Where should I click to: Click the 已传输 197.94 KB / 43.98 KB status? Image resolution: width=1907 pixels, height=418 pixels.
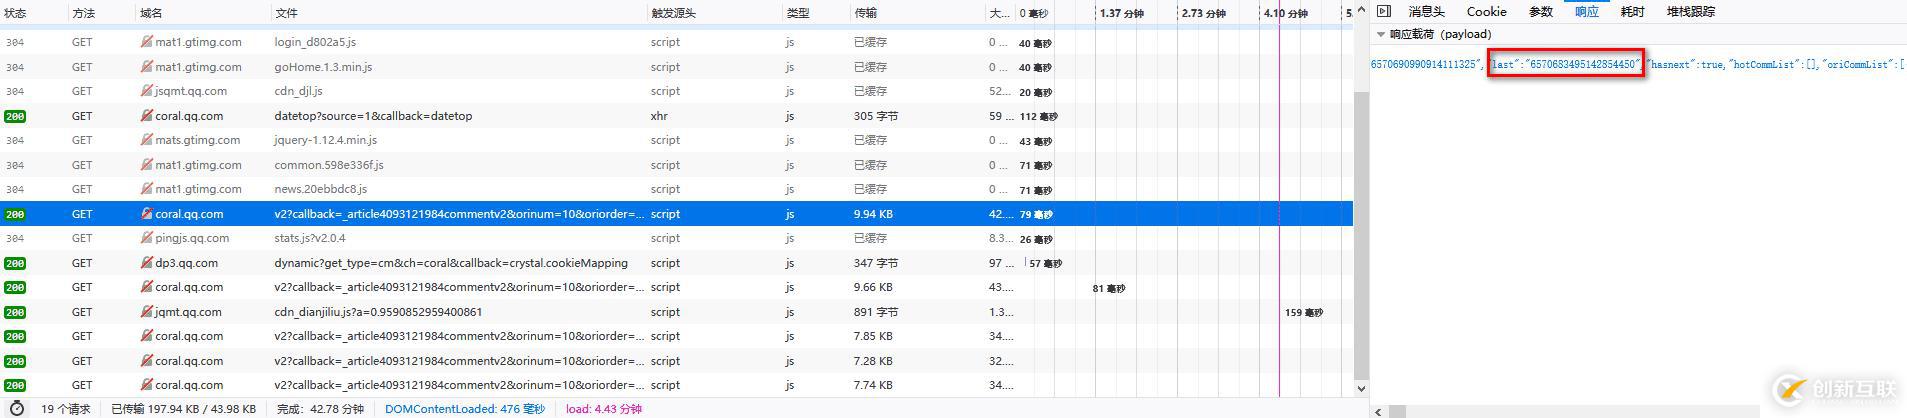coord(183,409)
